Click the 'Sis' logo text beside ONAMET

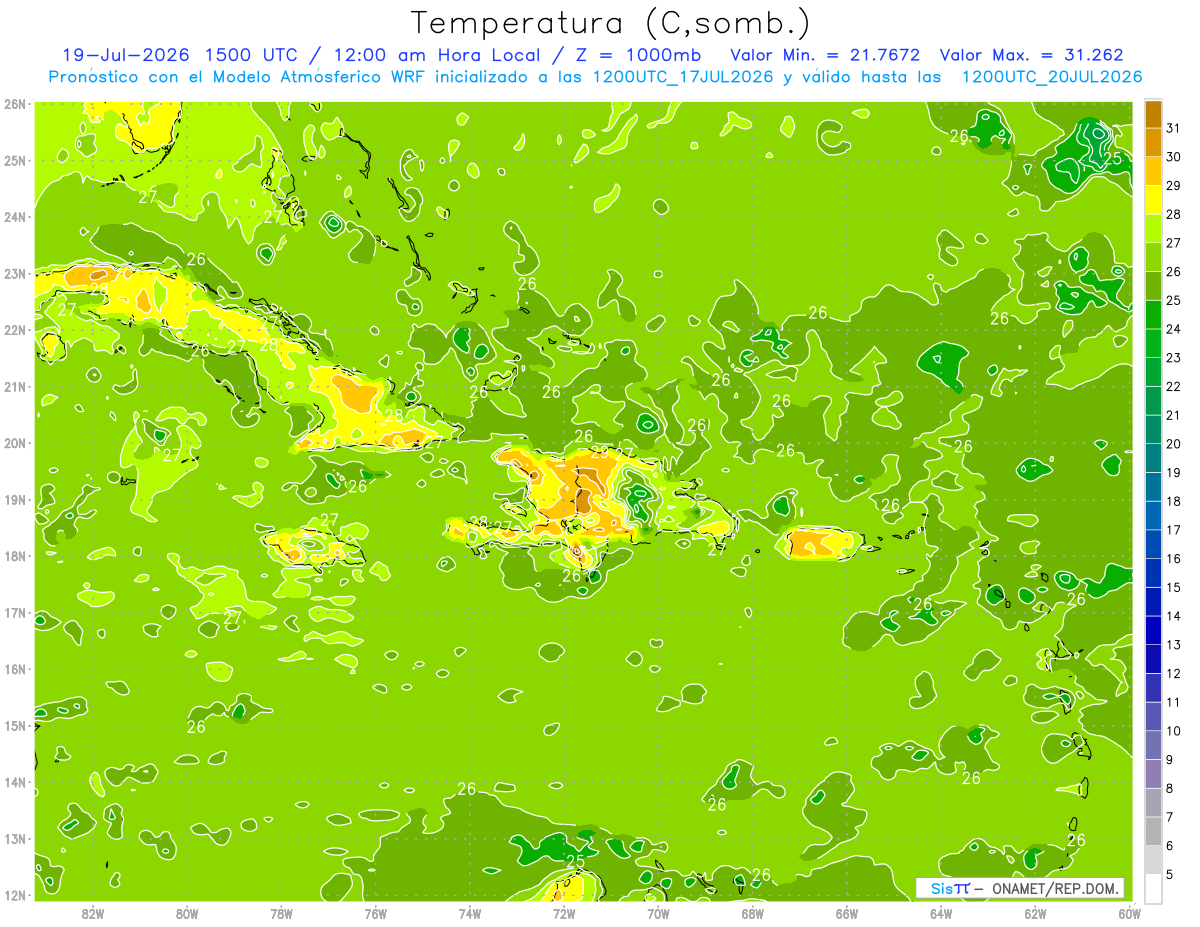pyautogui.click(x=940, y=889)
